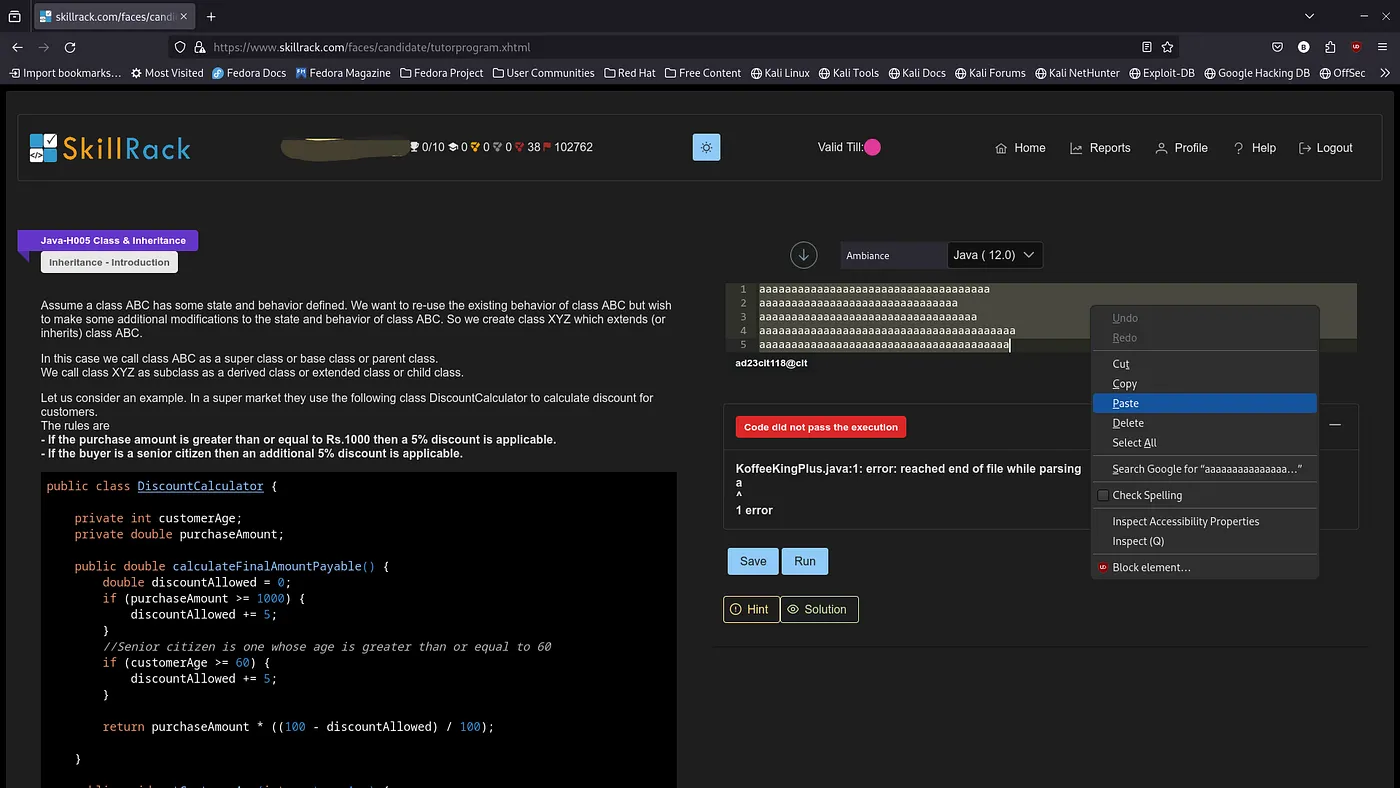Choose Cut from the context menu
Viewport: 1400px width, 788px height.
tap(1204, 364)
